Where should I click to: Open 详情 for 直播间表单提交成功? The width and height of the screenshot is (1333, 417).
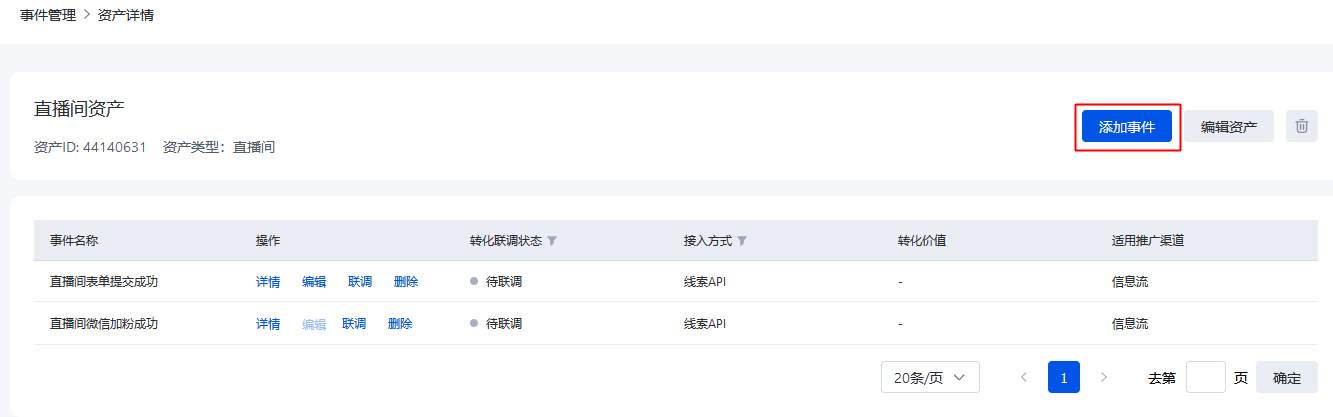click(268, 282)
